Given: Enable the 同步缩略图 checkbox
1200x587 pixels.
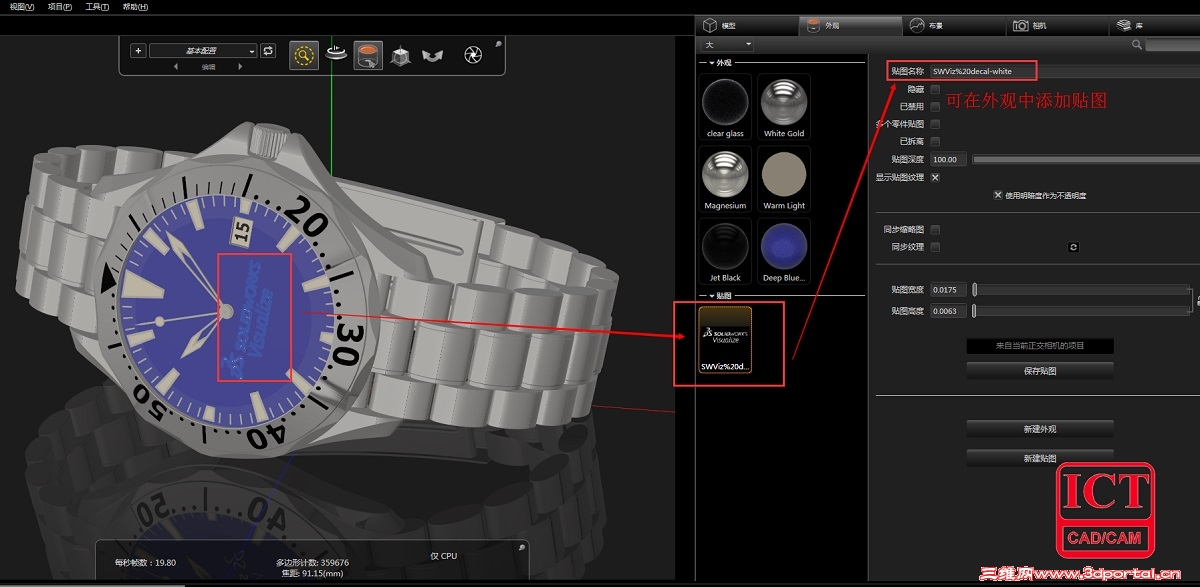Looking at the screenshot, I should coord(935,229).
